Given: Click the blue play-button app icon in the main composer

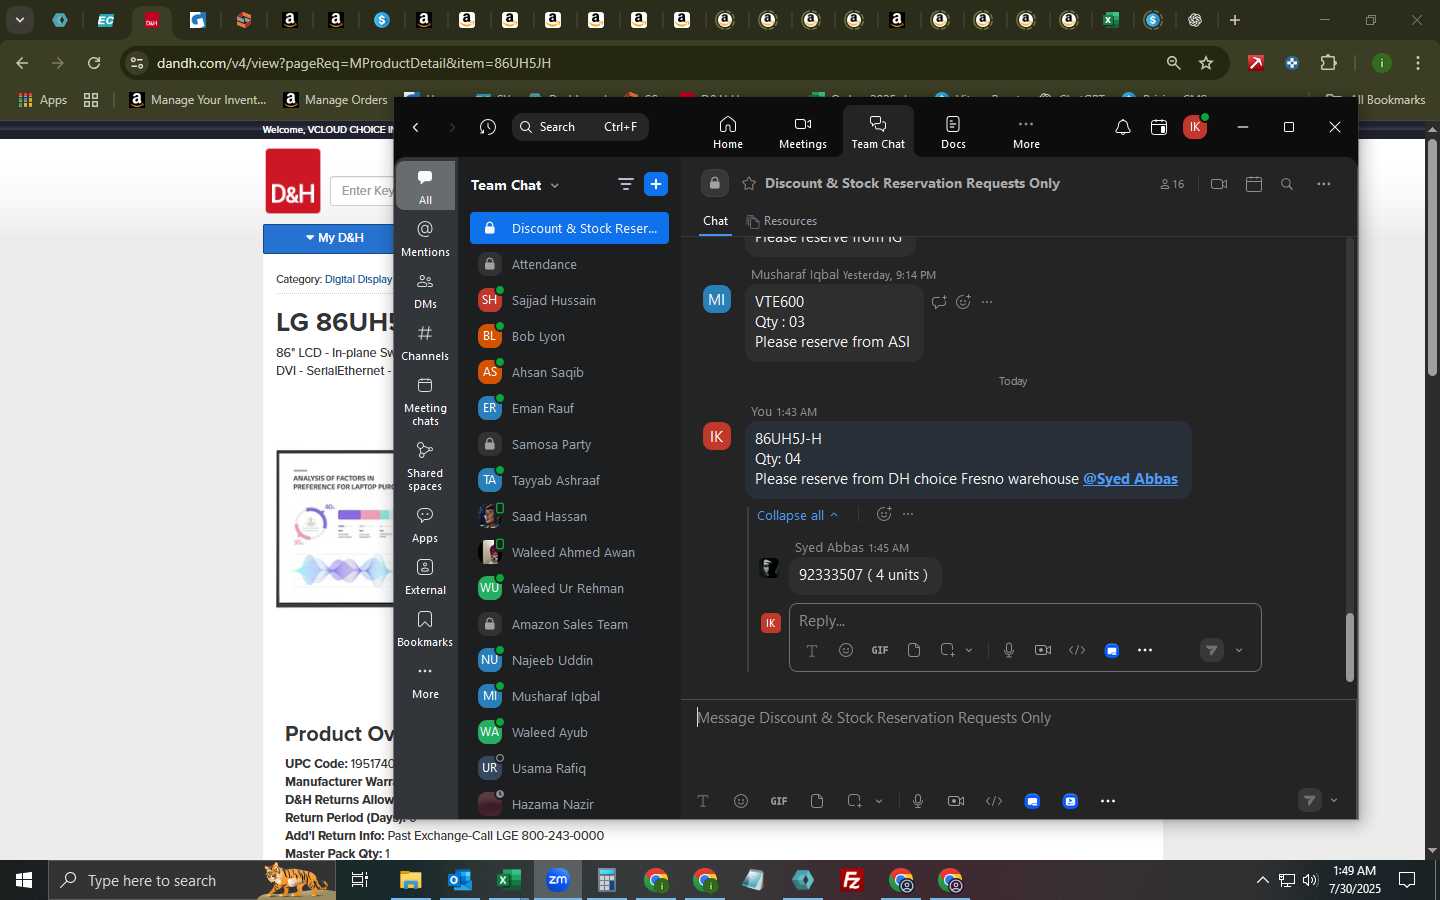Looking at the screenshot, I should [x=1070, y=801].
